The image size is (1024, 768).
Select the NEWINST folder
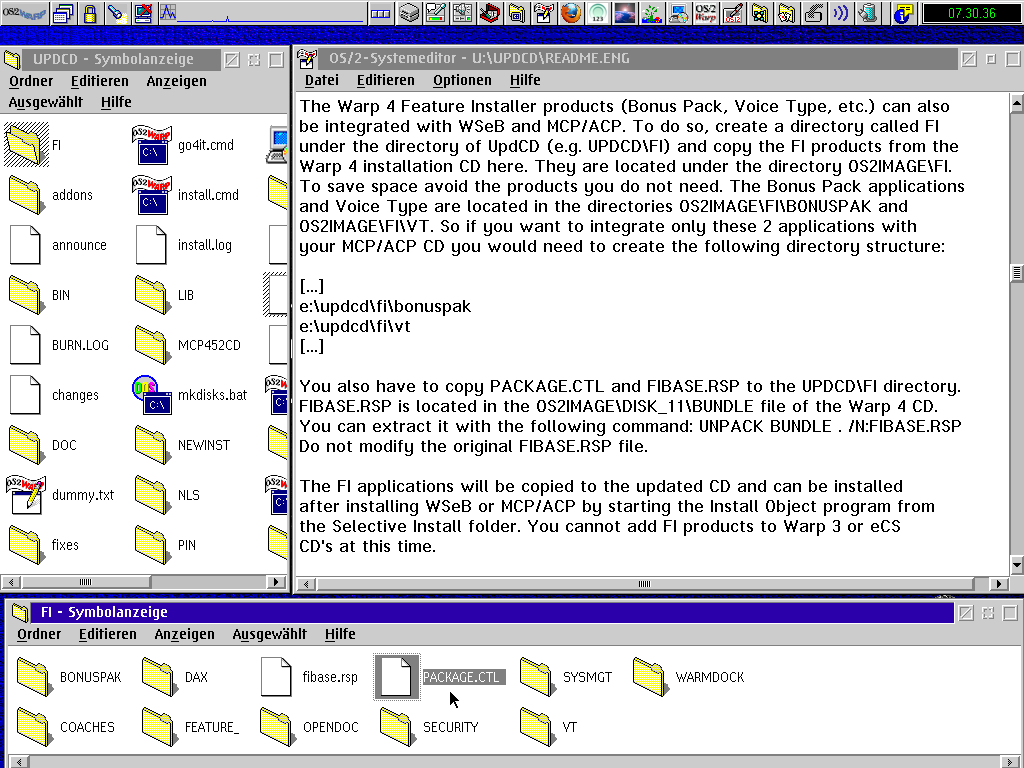[151, 445]
